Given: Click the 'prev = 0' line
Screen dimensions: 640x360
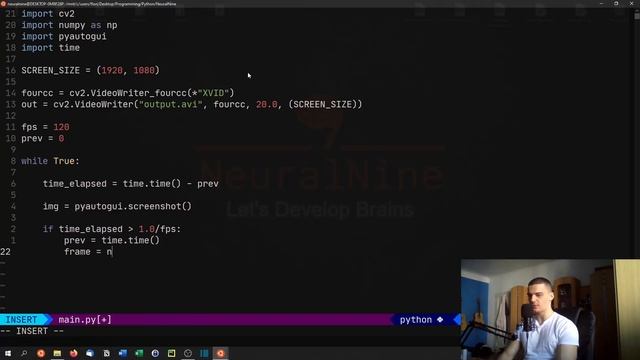Looking at the screenshot, I should (42, 138).
